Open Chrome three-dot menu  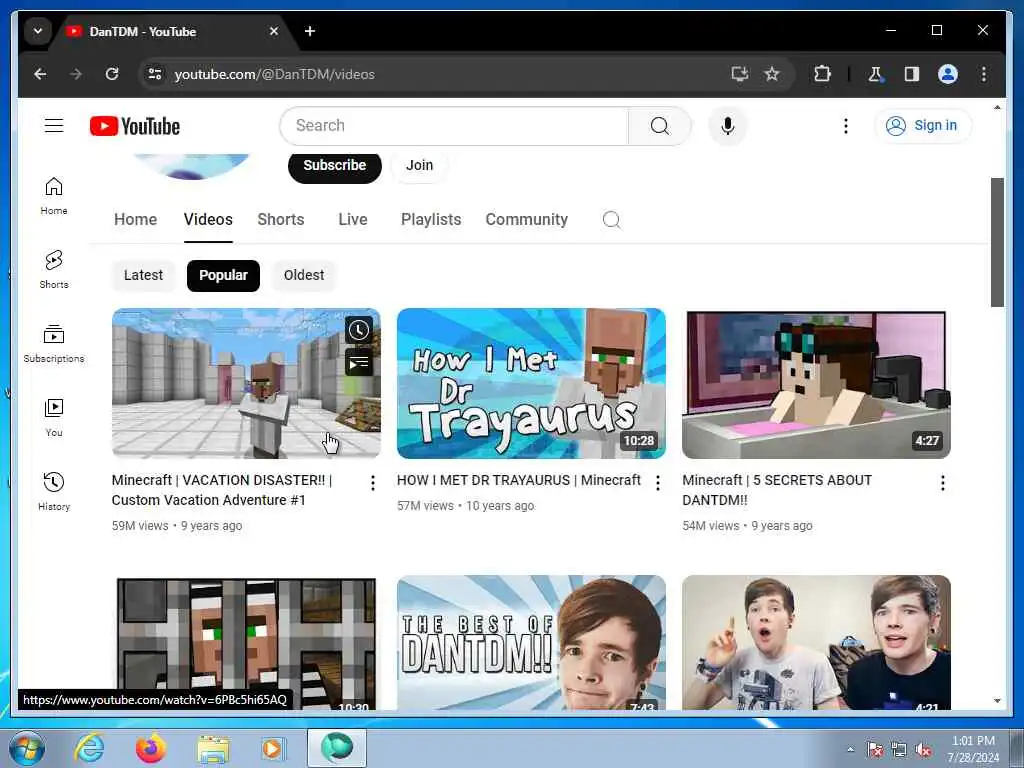[x=984, y=74]
